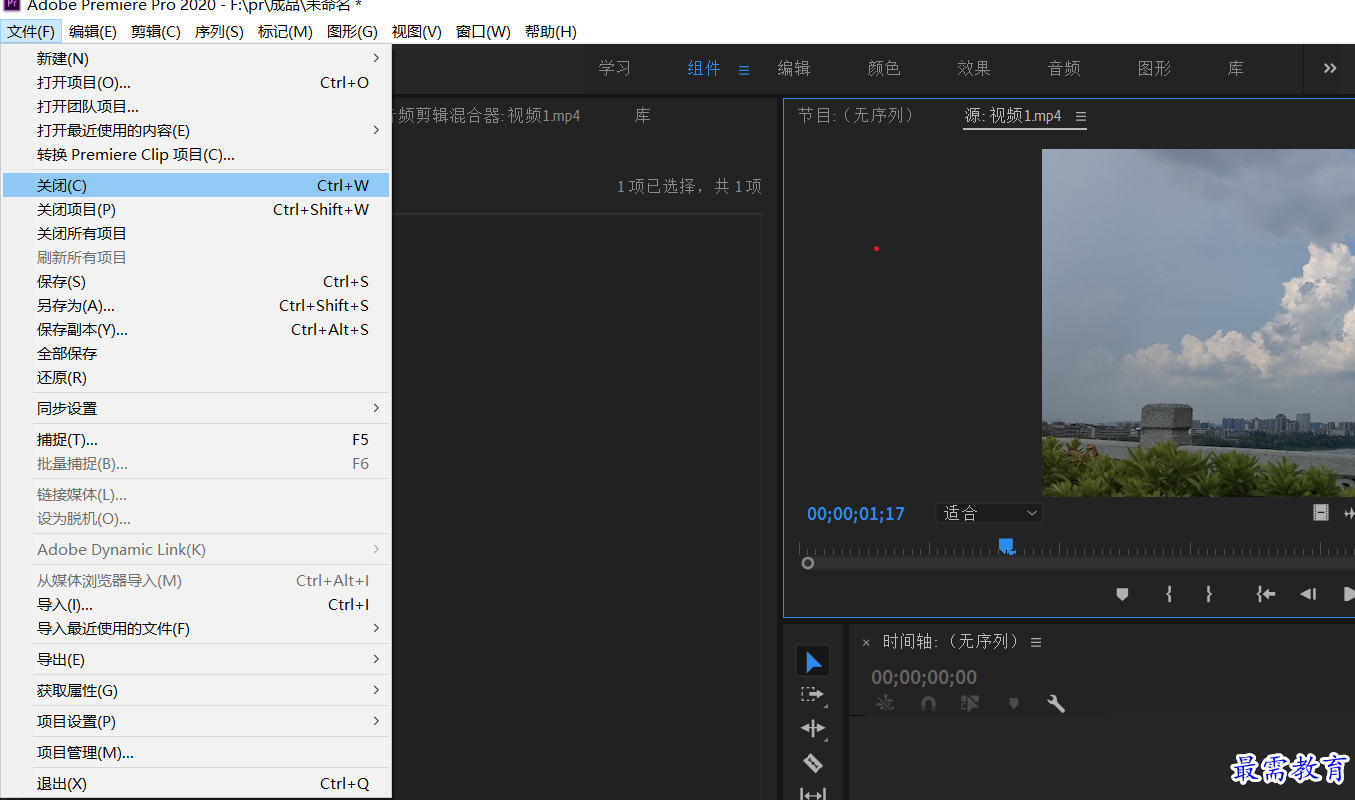Step back one frame in source monitor
This screenshot has width=1355, height=800.
(1308, 594)
